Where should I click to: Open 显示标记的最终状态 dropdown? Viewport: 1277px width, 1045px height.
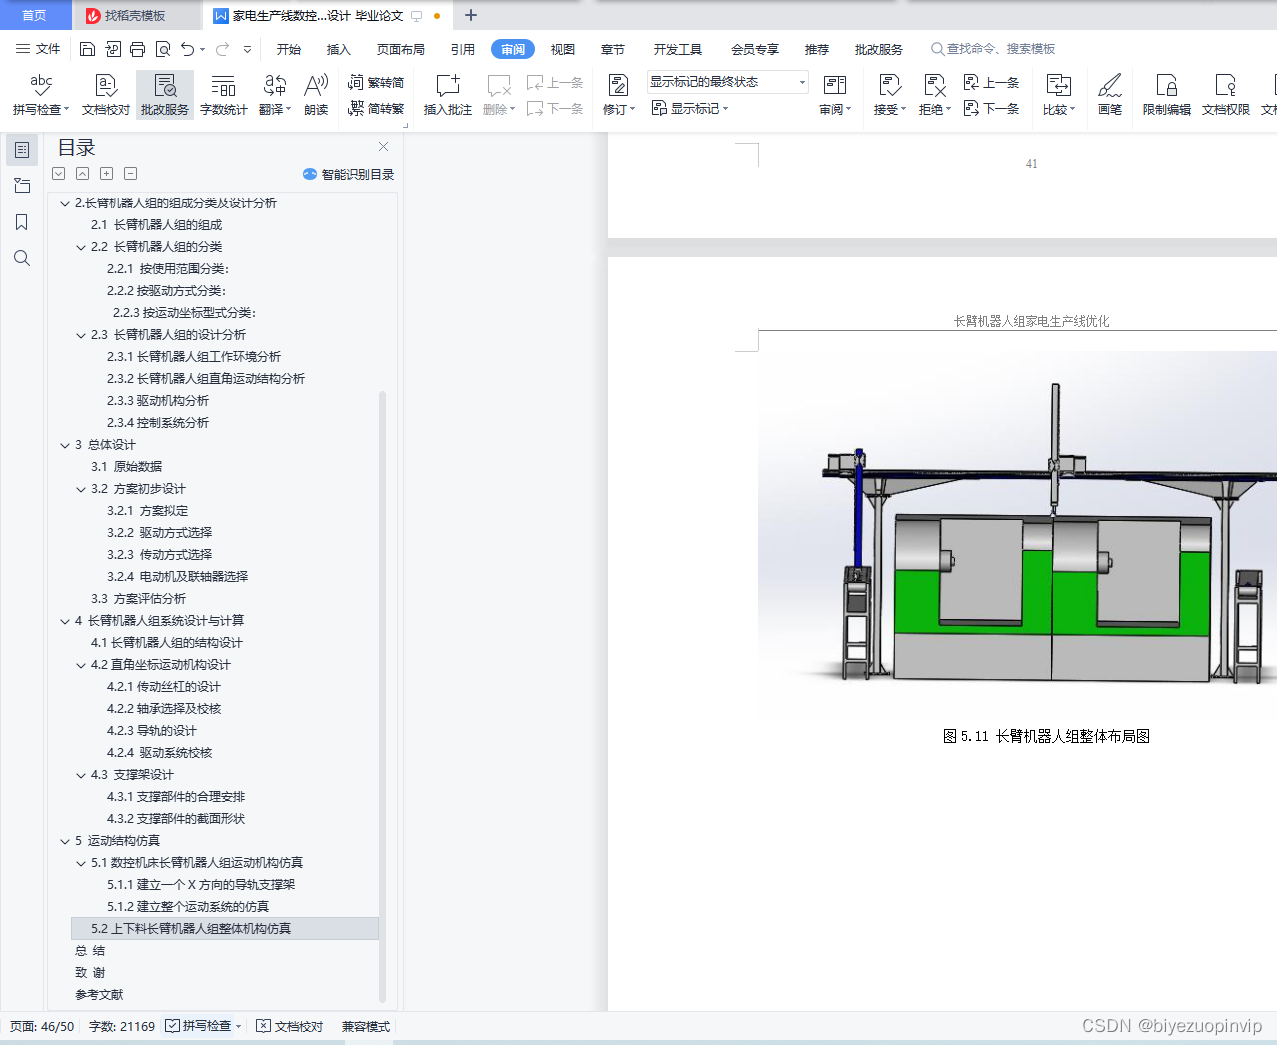pos(728,82)
